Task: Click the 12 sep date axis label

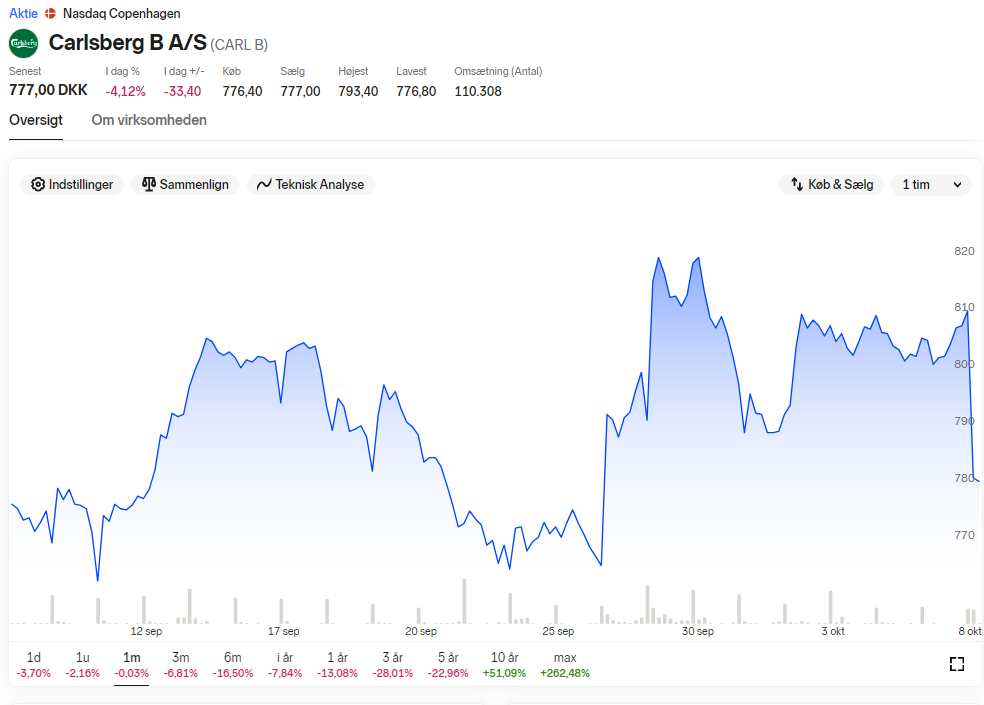Action: pos(146,631)
